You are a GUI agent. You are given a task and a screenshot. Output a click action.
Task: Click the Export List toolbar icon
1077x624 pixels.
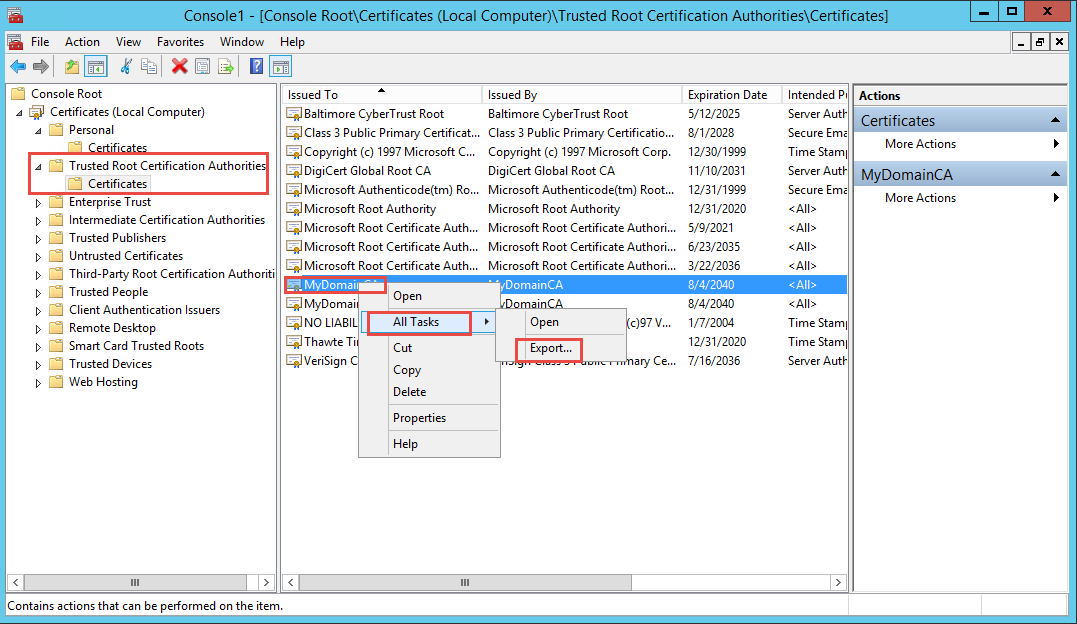click(225, 67)
